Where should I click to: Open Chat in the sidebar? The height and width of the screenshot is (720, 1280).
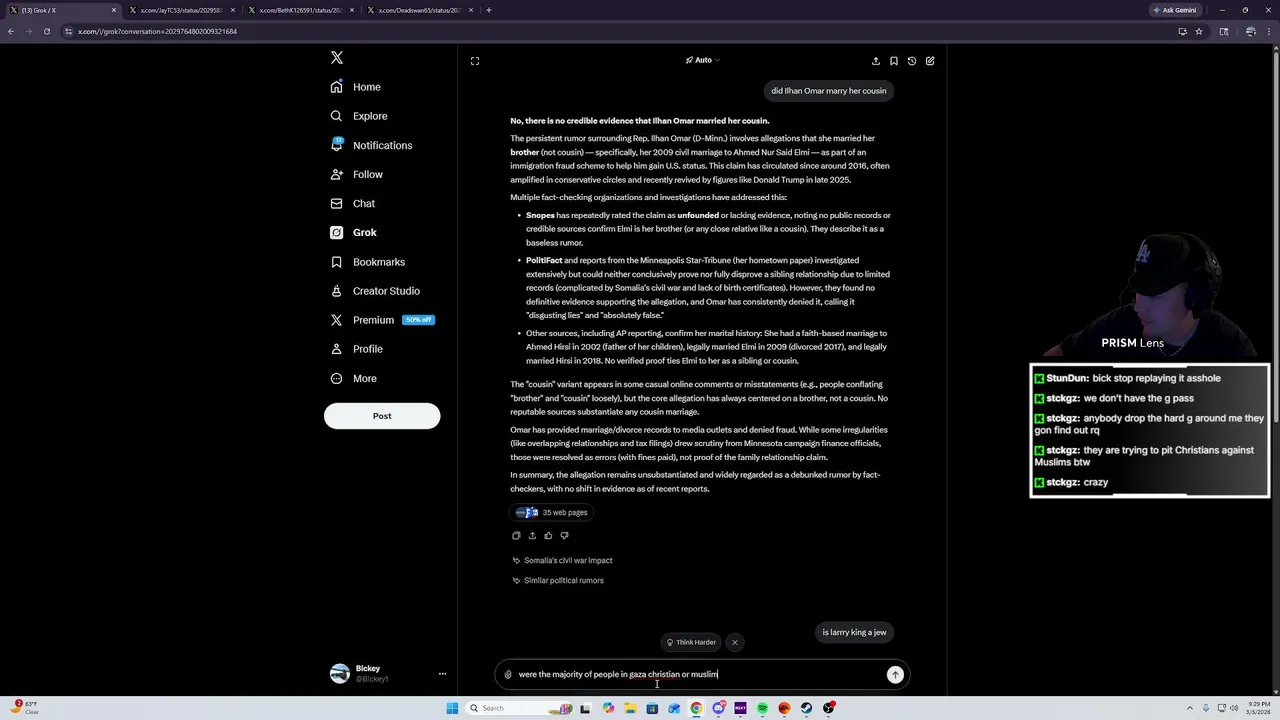[353, 203]
